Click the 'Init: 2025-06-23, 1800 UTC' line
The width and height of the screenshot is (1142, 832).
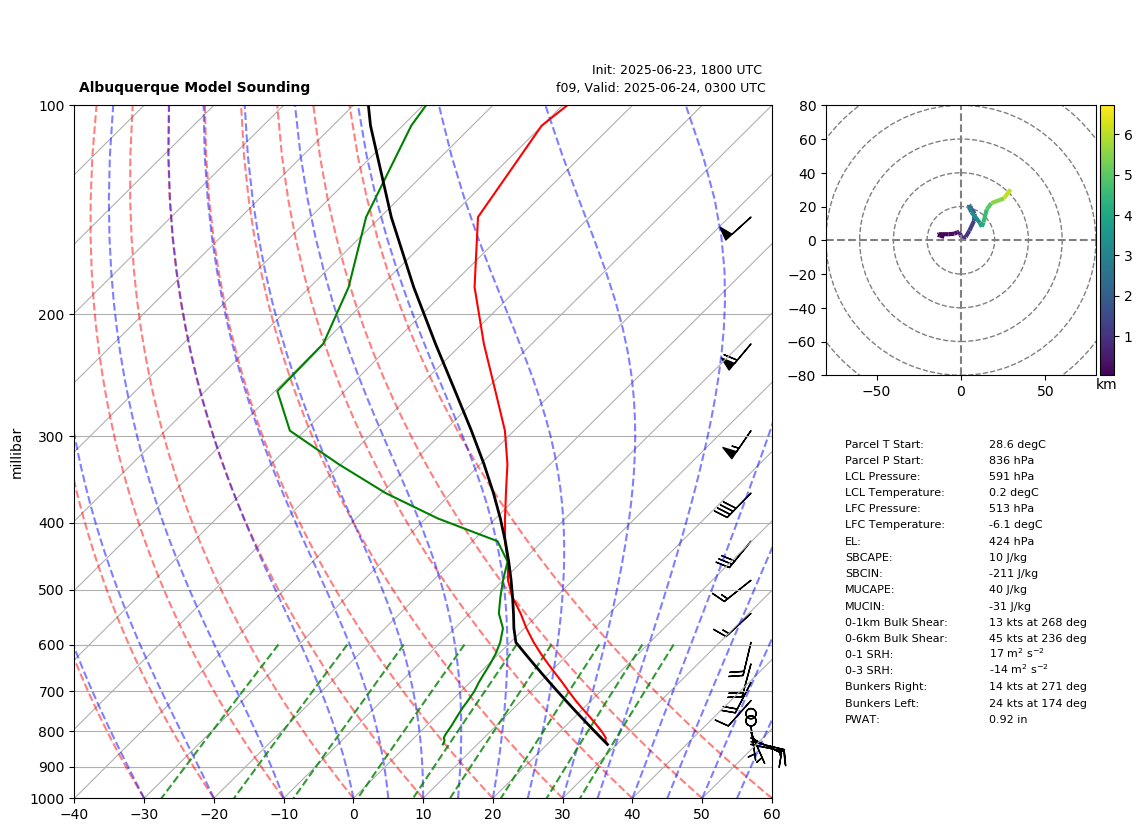click(677, 70)
